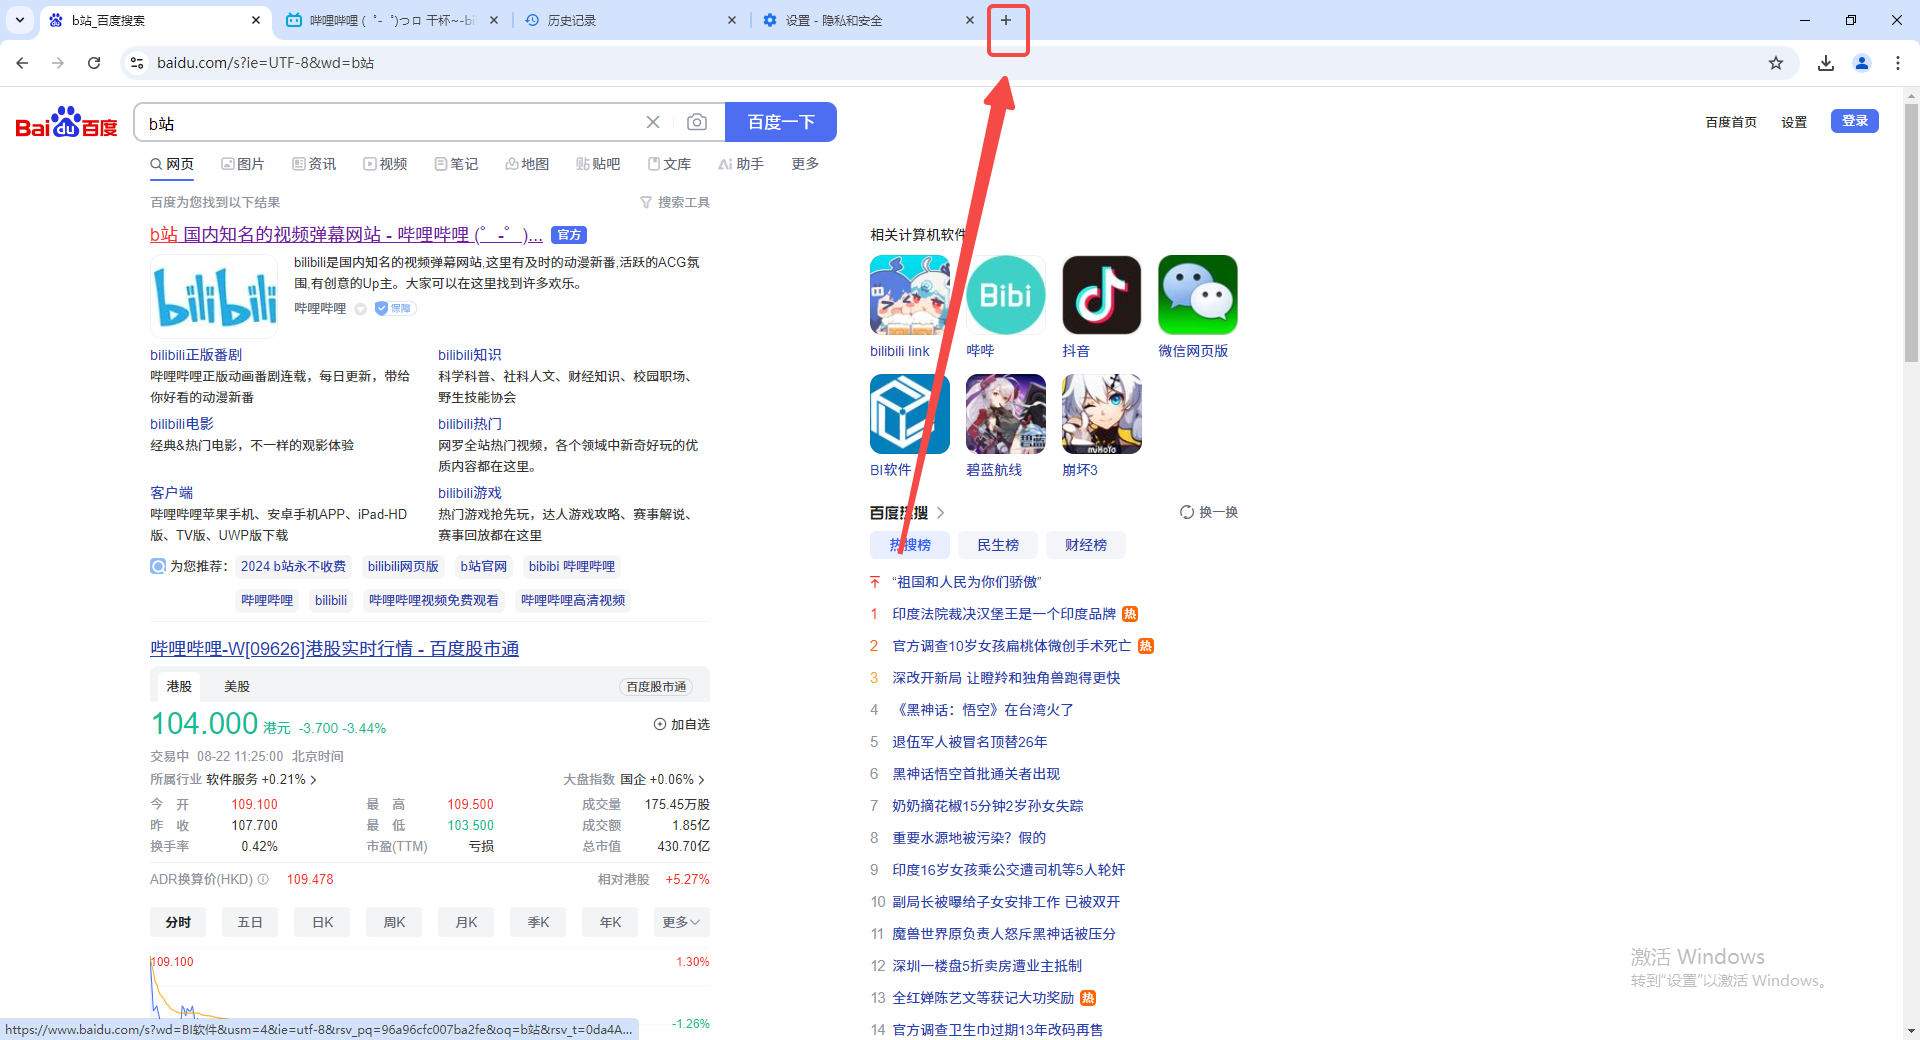
Task: Open the 崩坏3 game icon
Action: point(1102,414)
